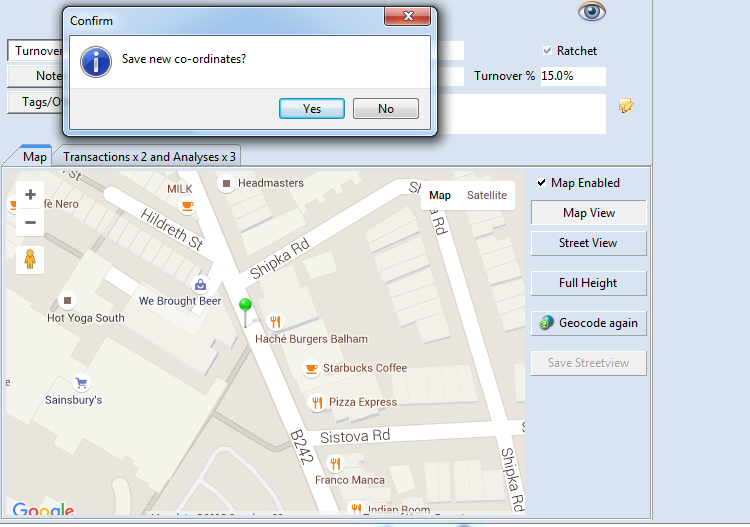Click the Indian Room restaurant icon
750x527 pixels.
click(356, 509)
